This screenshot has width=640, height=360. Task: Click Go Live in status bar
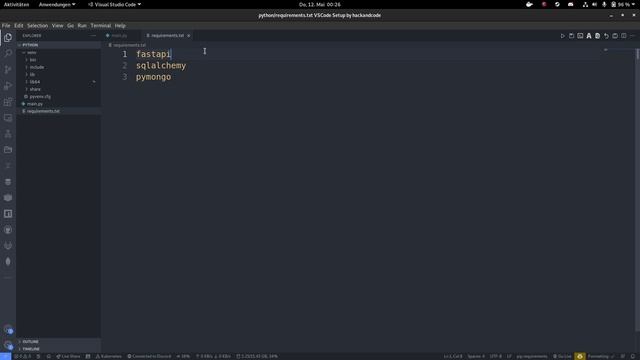[562, 356]
